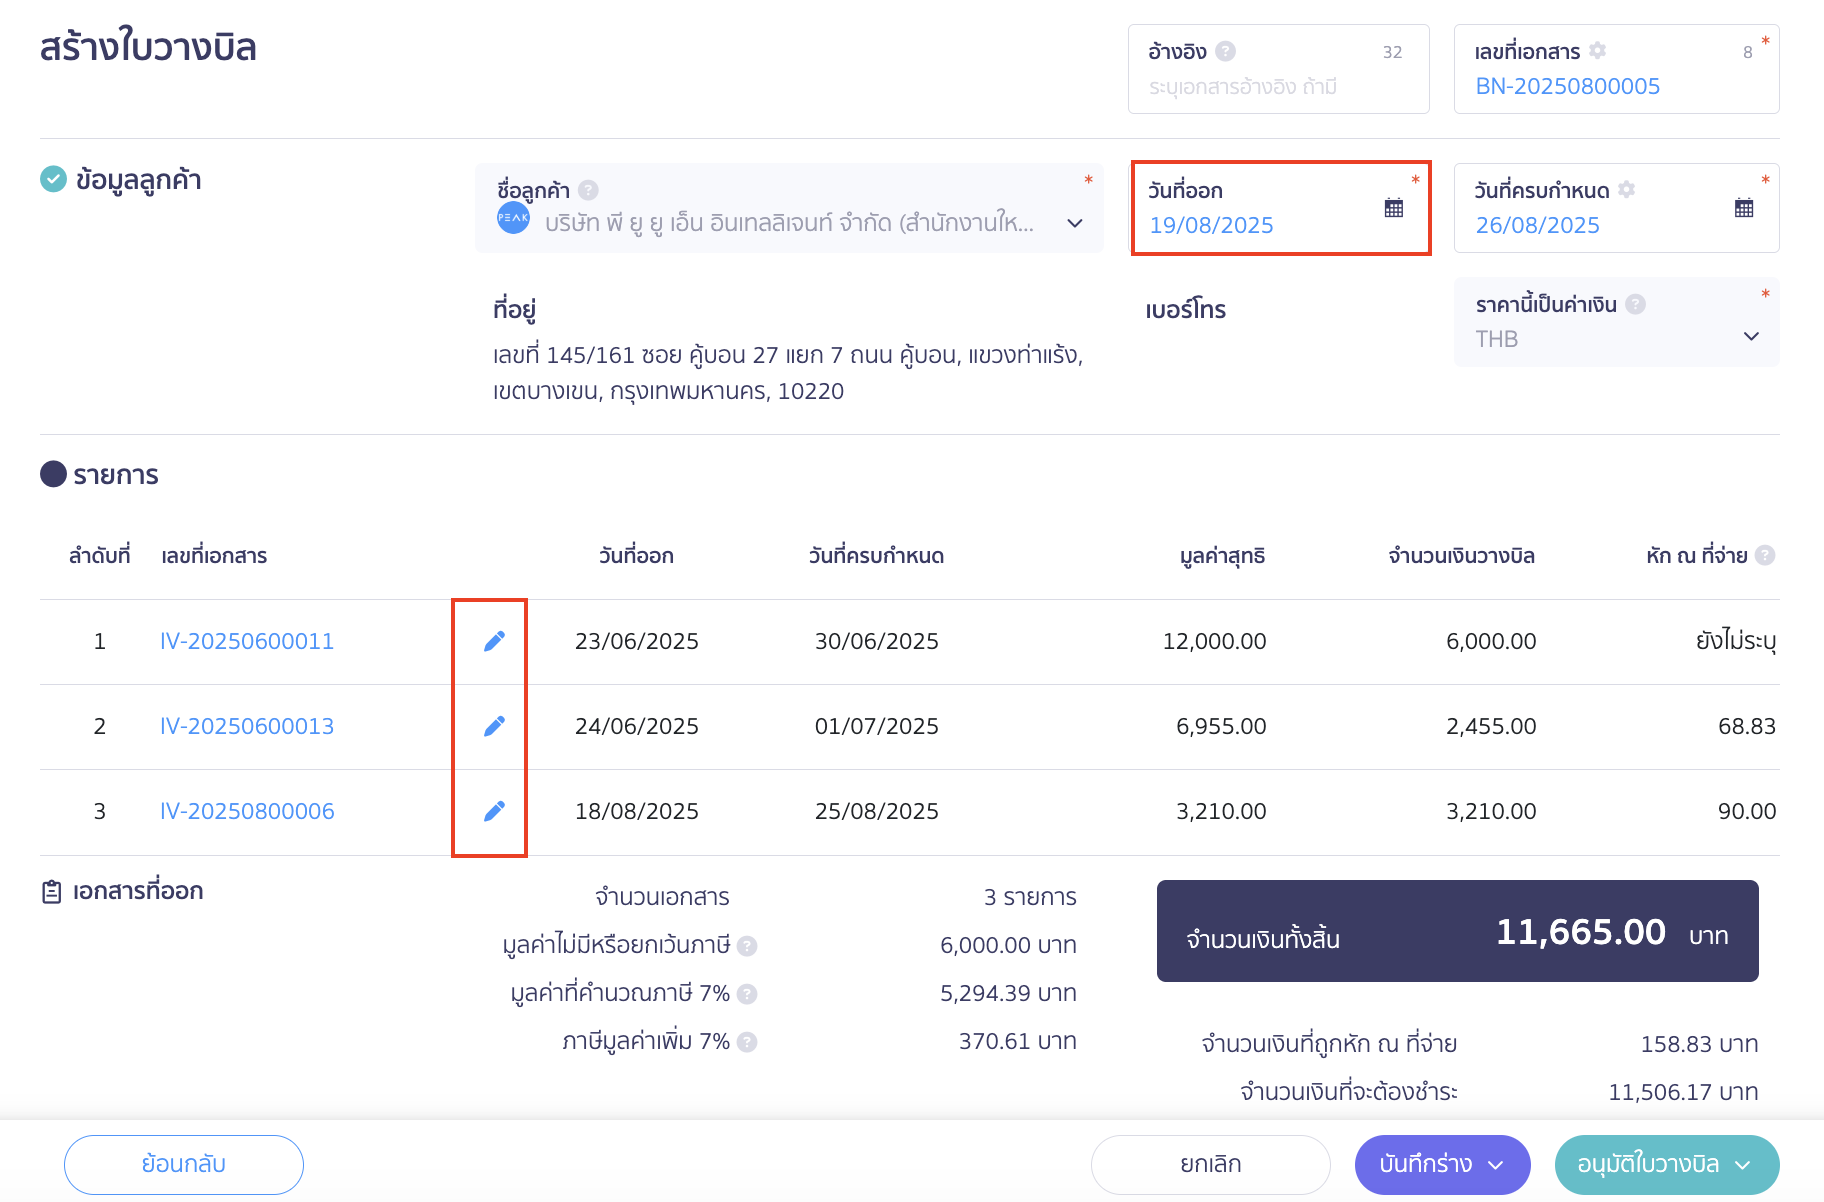Expand the customer name dropdown
This screenshot has width=1824, height=1202.
[x=1075, y=224]
